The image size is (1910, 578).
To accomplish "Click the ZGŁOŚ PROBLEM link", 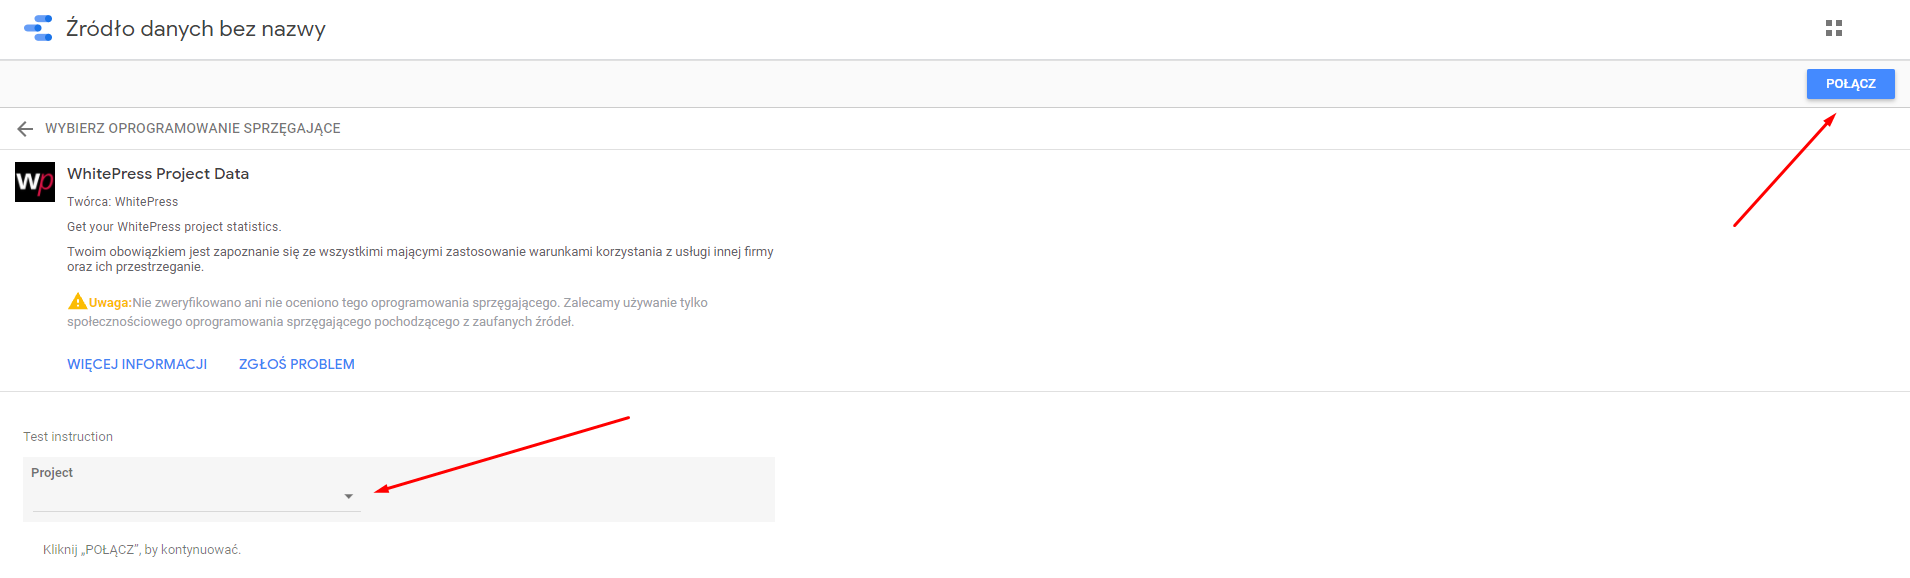I will click(297, 364).
